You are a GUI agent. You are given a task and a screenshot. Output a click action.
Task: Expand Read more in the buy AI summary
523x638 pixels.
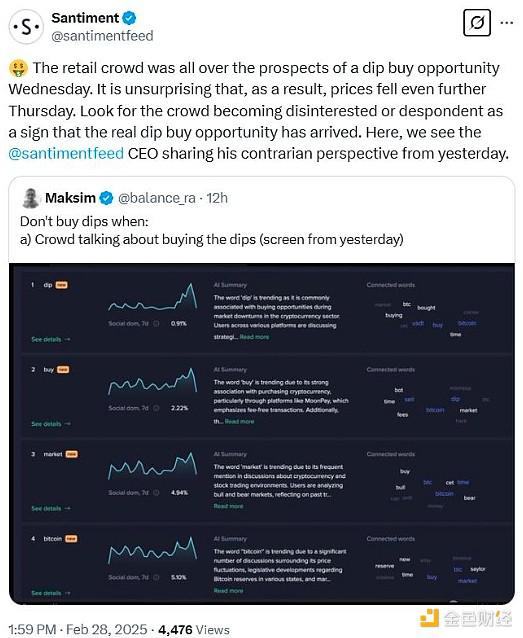[x=239, y=422]
